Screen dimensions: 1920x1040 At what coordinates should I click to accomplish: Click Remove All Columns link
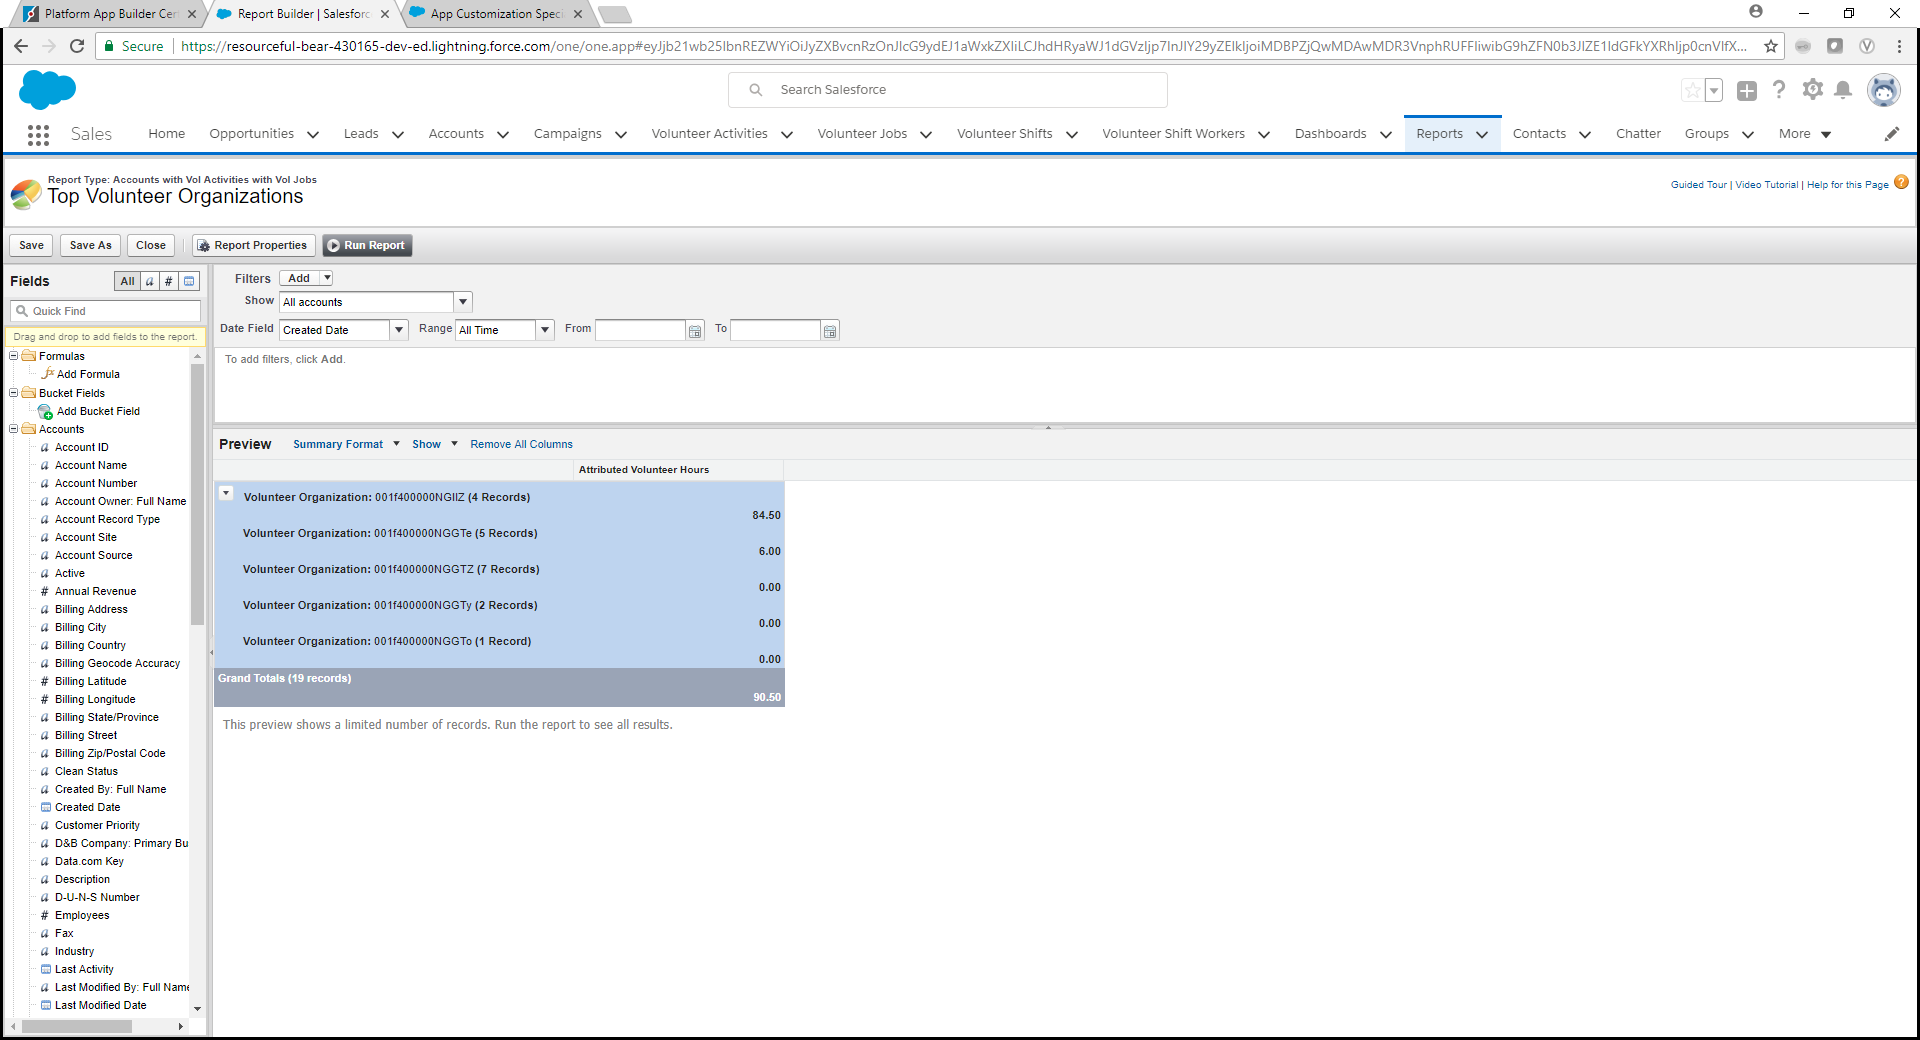(x=521, y=444)
